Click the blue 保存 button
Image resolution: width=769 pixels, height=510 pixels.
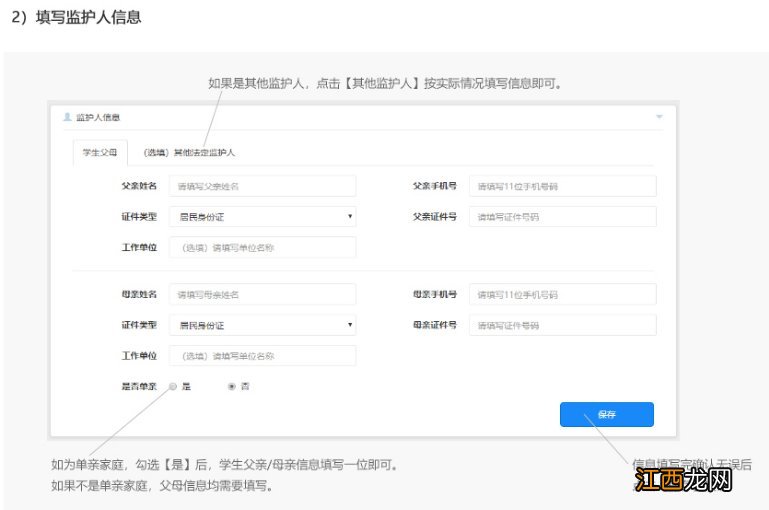pyautogui.click(x=607, y=414)
